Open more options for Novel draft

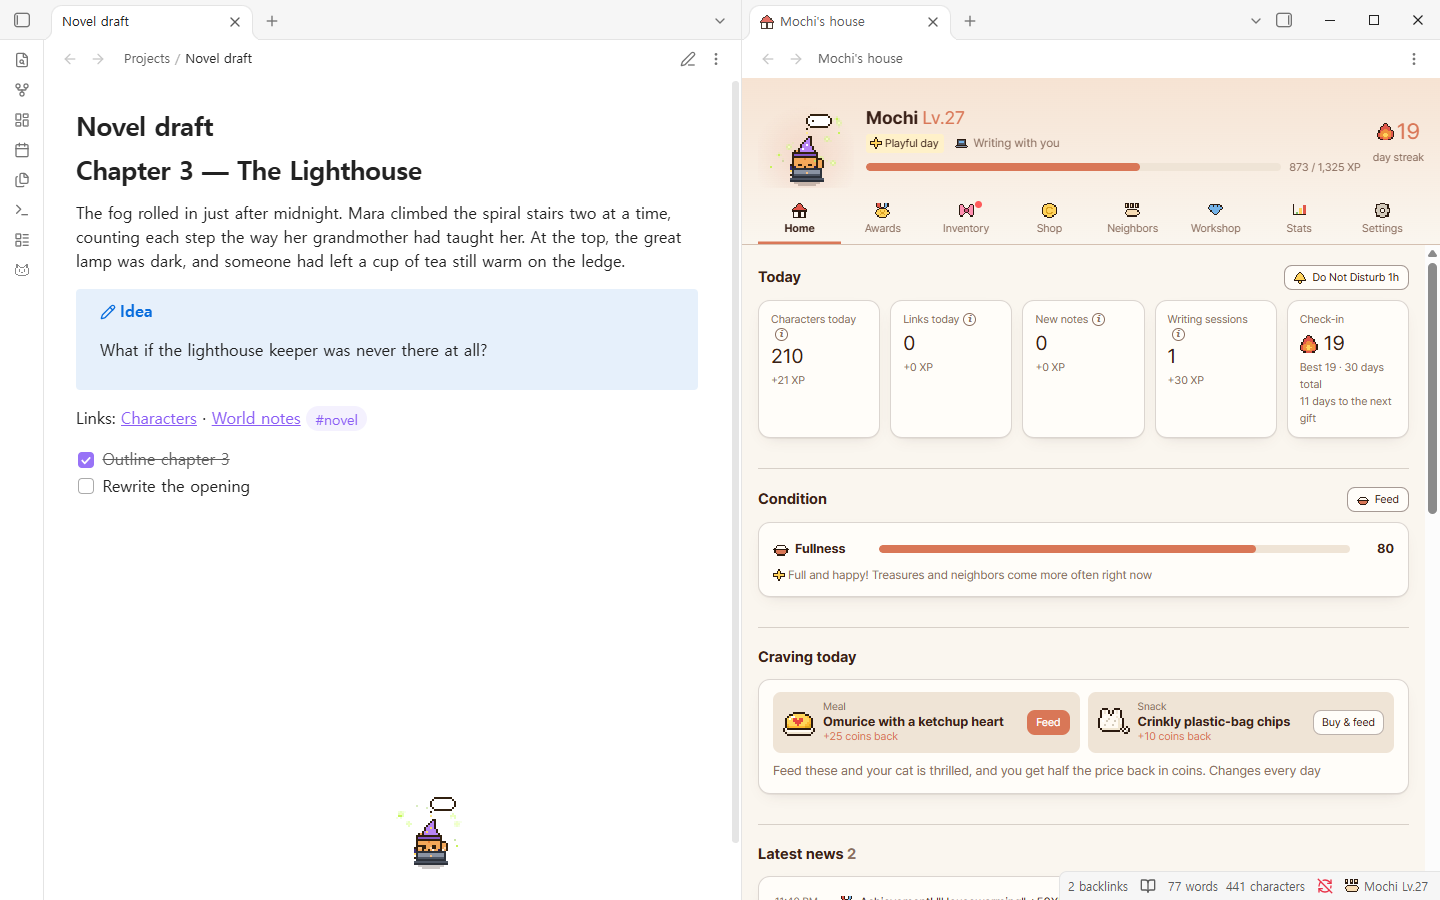point(716,59)
